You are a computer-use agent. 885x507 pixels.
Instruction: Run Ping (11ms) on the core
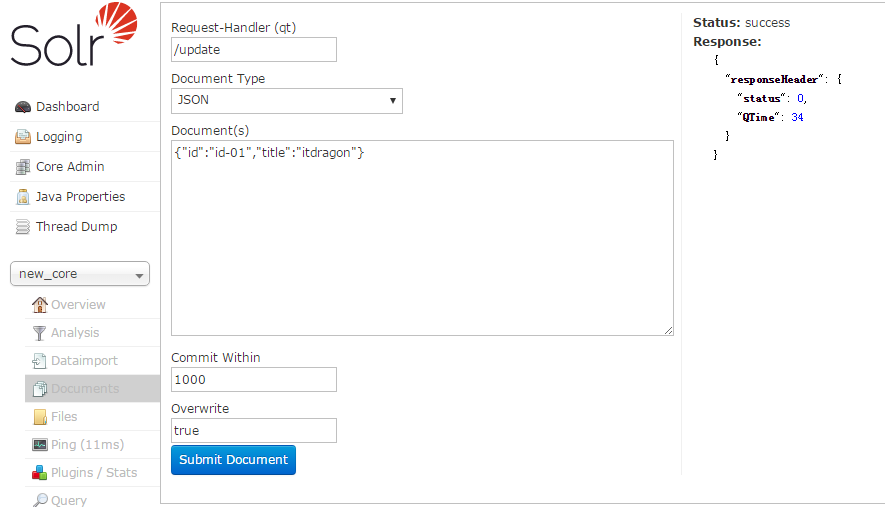pos(87,445)
